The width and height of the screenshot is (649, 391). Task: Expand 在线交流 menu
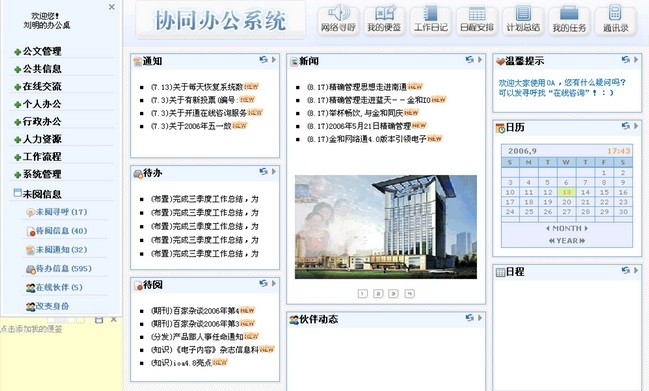click(x=38, y=86)
